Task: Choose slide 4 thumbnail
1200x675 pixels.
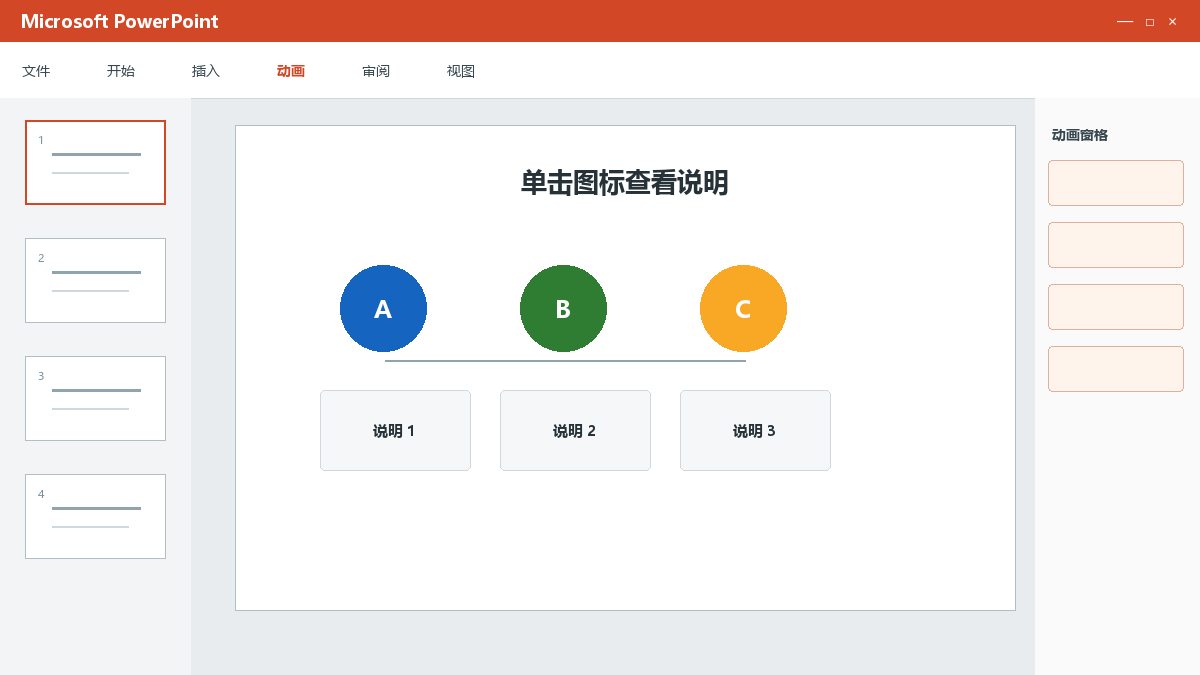Action: 95,516
